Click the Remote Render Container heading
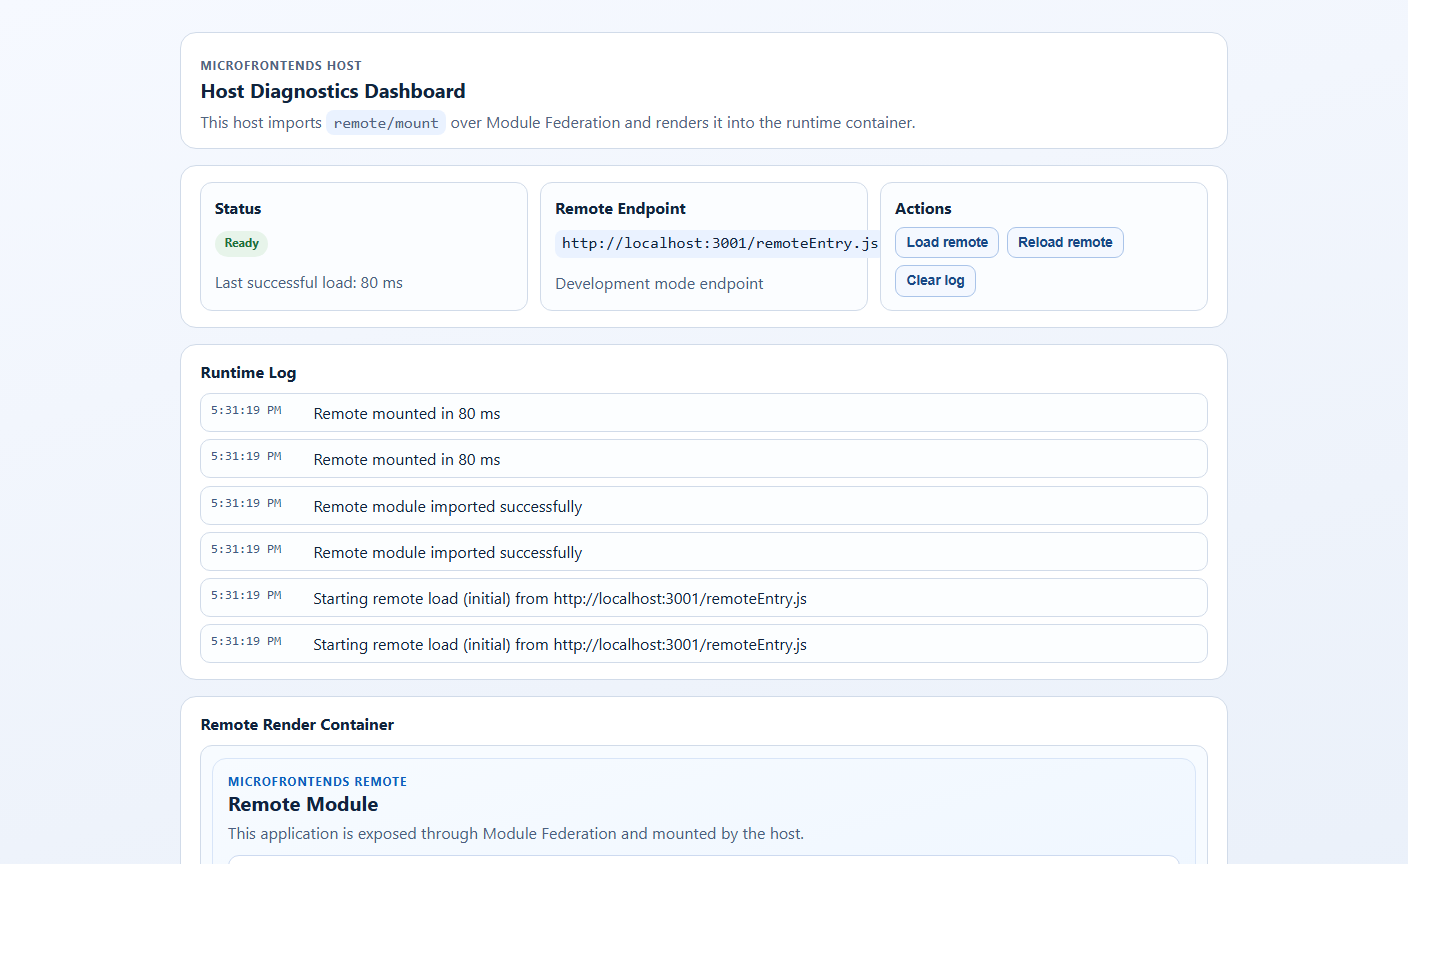This screenshot has height=960, width=1440. click(x=297, y=724)
